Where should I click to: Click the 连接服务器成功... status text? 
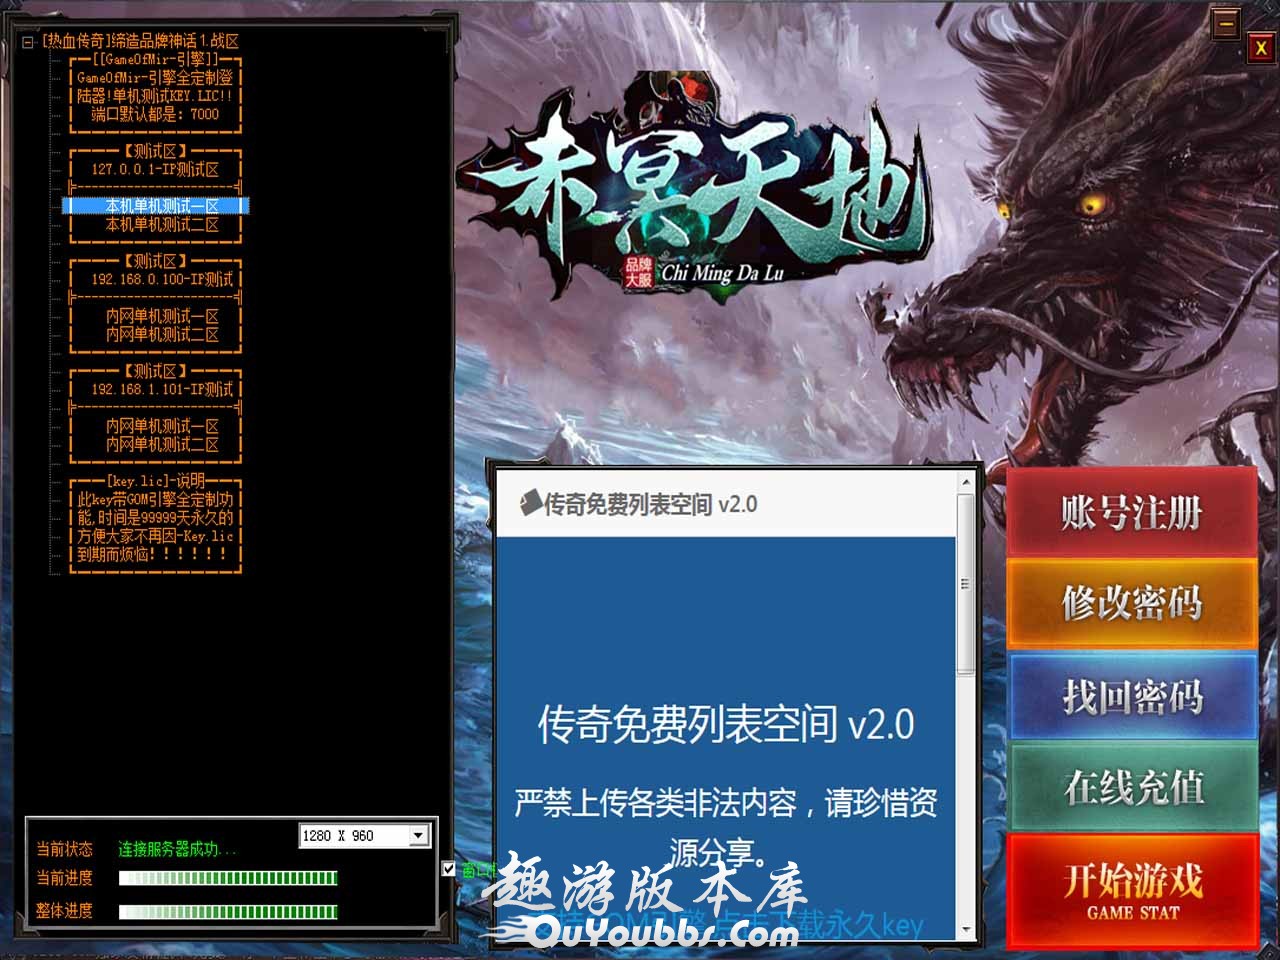click(x=177, y=849)
